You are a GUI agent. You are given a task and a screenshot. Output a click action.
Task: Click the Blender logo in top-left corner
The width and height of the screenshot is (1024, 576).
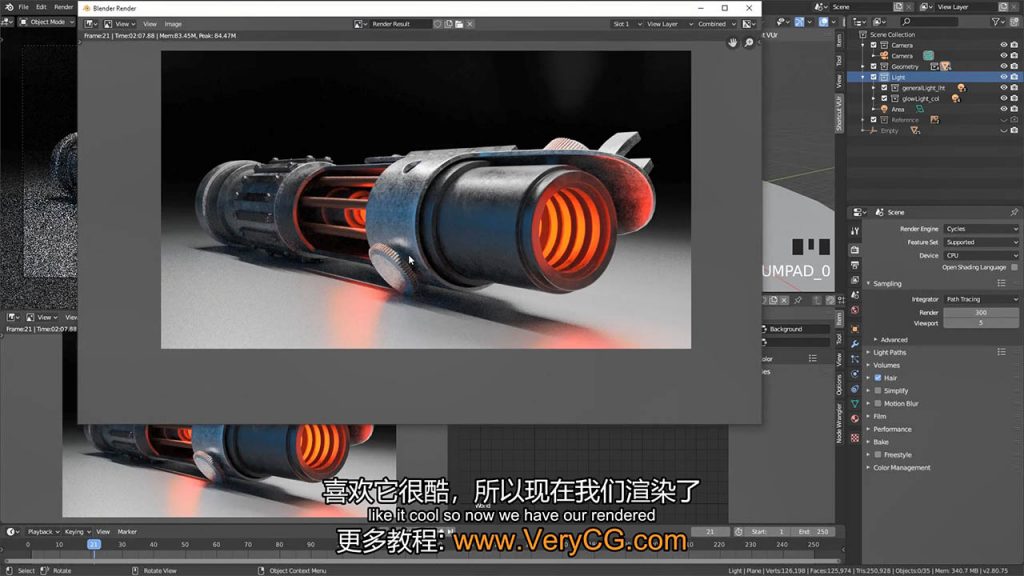[8, 7]
